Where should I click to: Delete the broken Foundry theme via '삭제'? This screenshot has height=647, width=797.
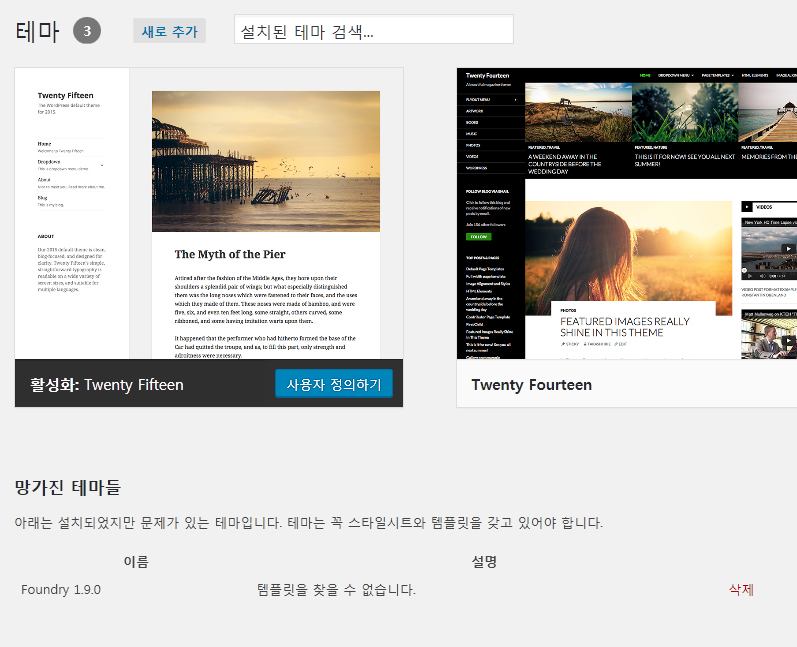tap(741, 590)
